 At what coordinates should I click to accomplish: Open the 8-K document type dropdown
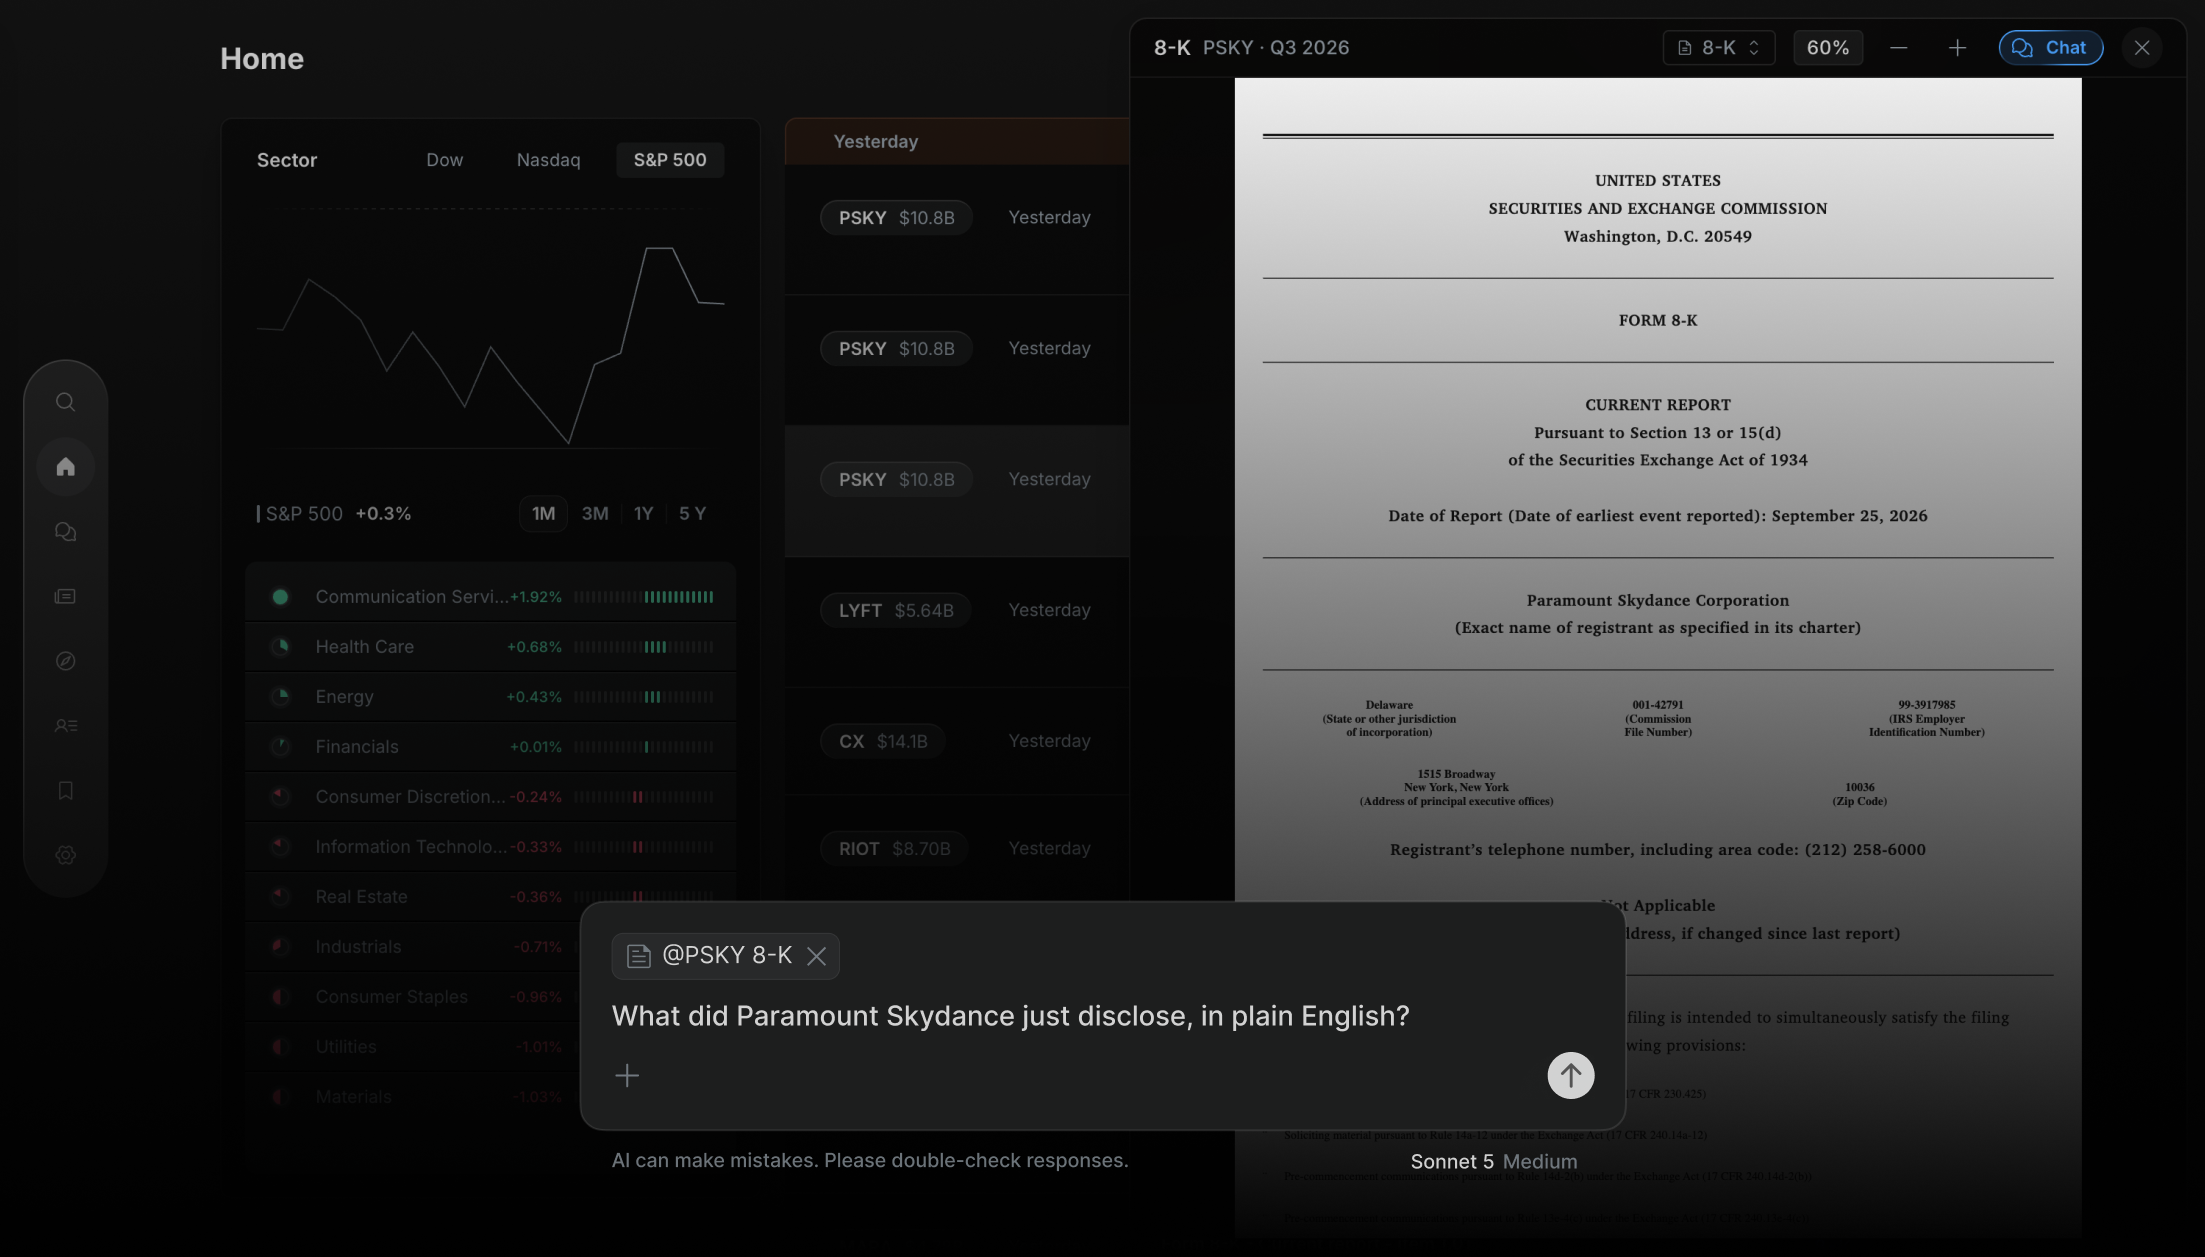[1718, 48]
